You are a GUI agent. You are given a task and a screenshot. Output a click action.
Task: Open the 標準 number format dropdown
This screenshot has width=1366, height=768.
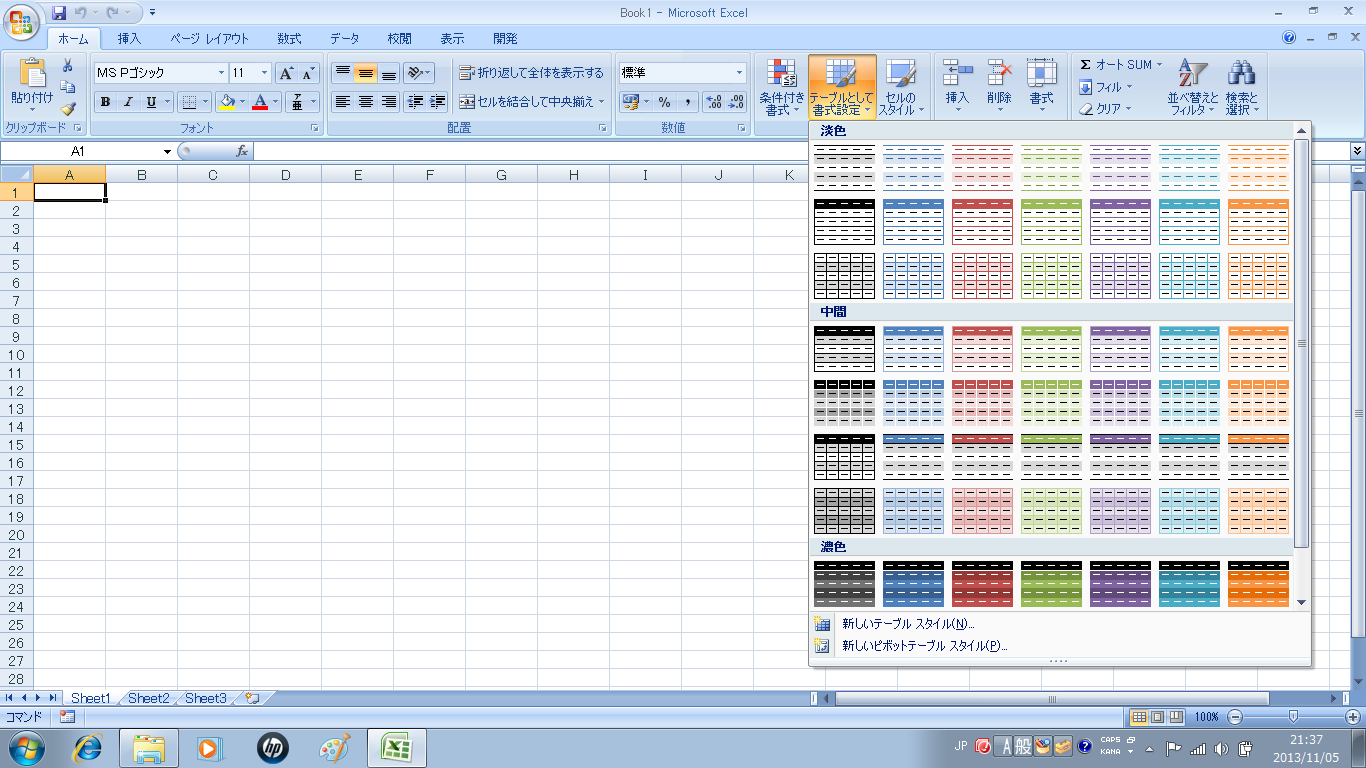(x=739, y=73)
